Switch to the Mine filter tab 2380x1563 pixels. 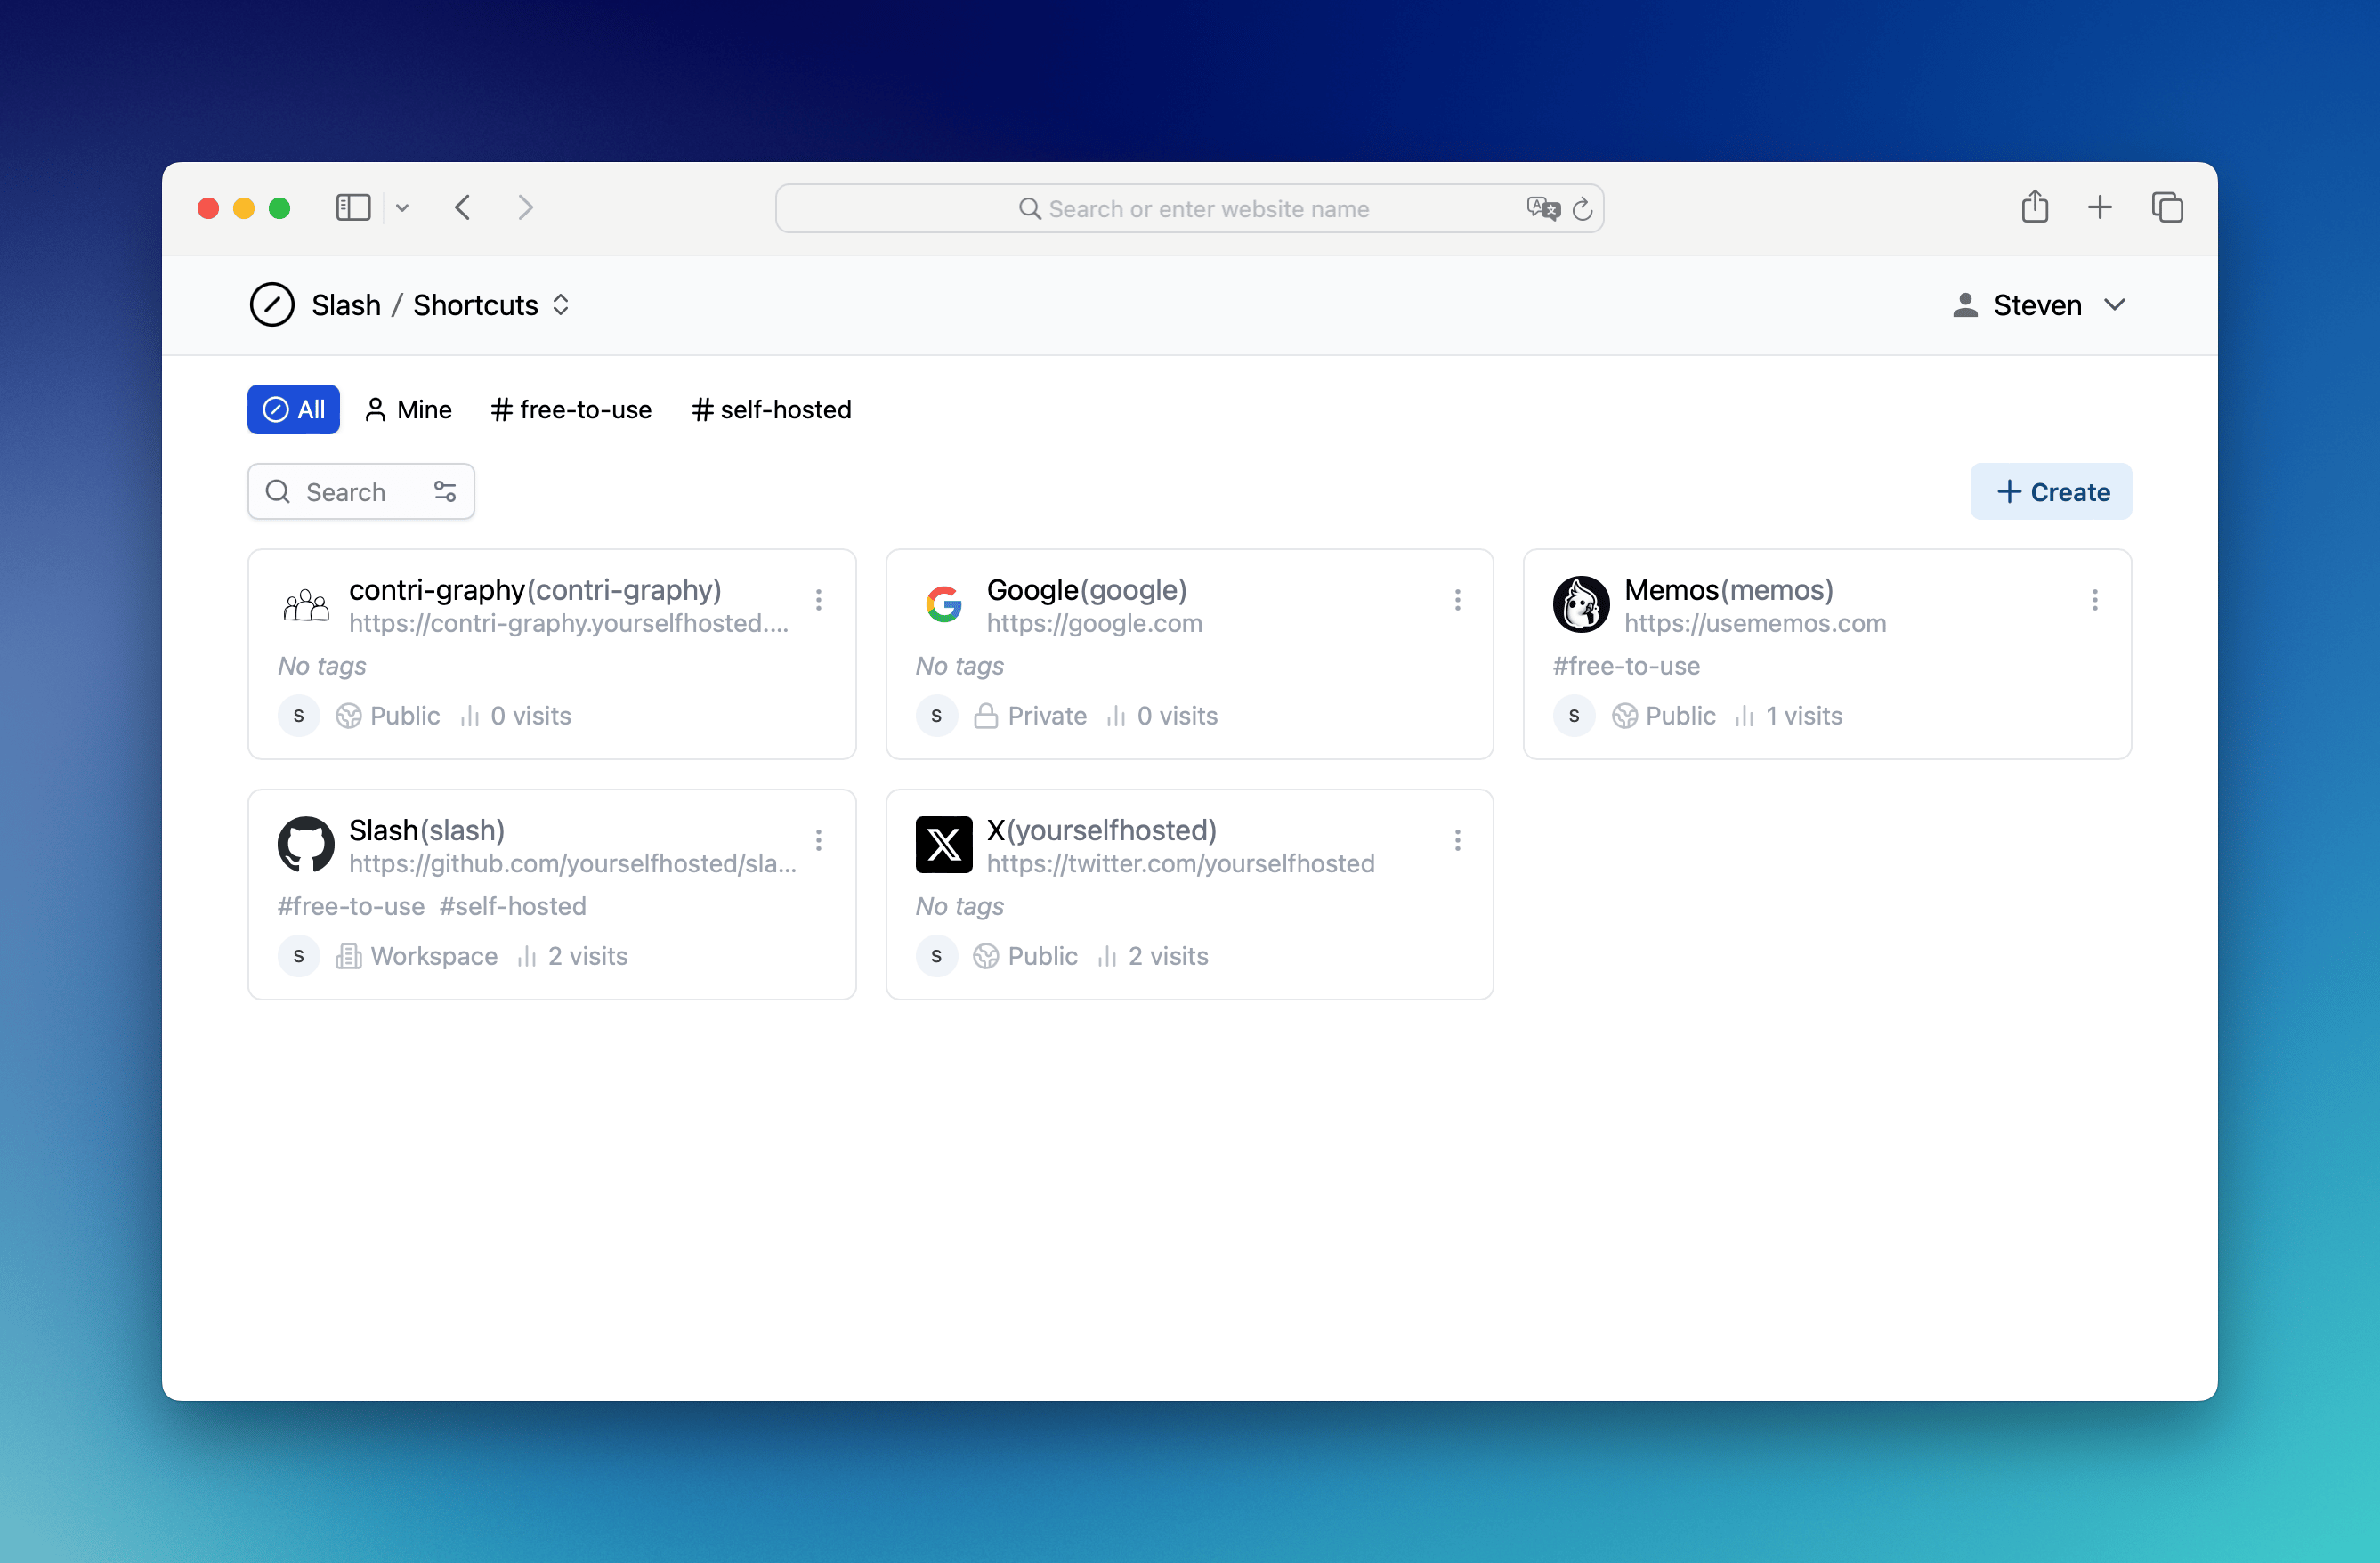click(408, 410)
